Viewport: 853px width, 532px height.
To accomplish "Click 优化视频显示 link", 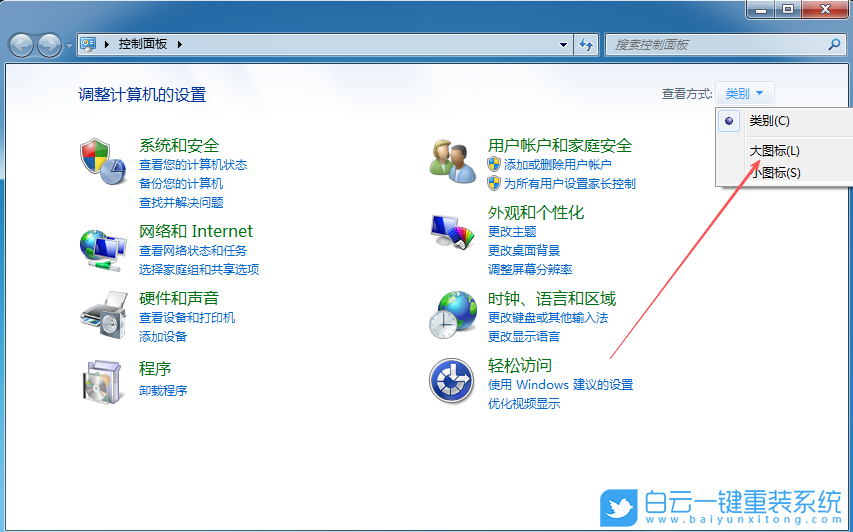I will tap(524, 404).
